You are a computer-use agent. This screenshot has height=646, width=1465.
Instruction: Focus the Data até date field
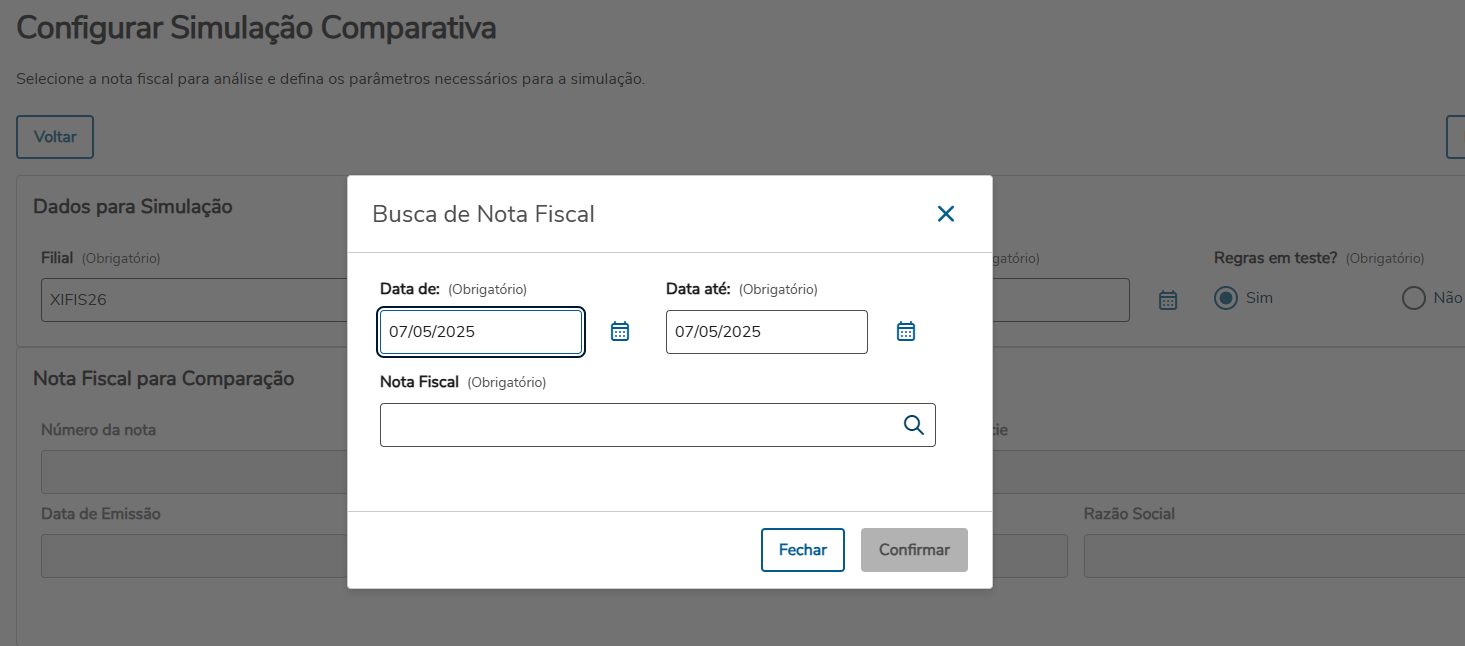click(x=766, y=332)
